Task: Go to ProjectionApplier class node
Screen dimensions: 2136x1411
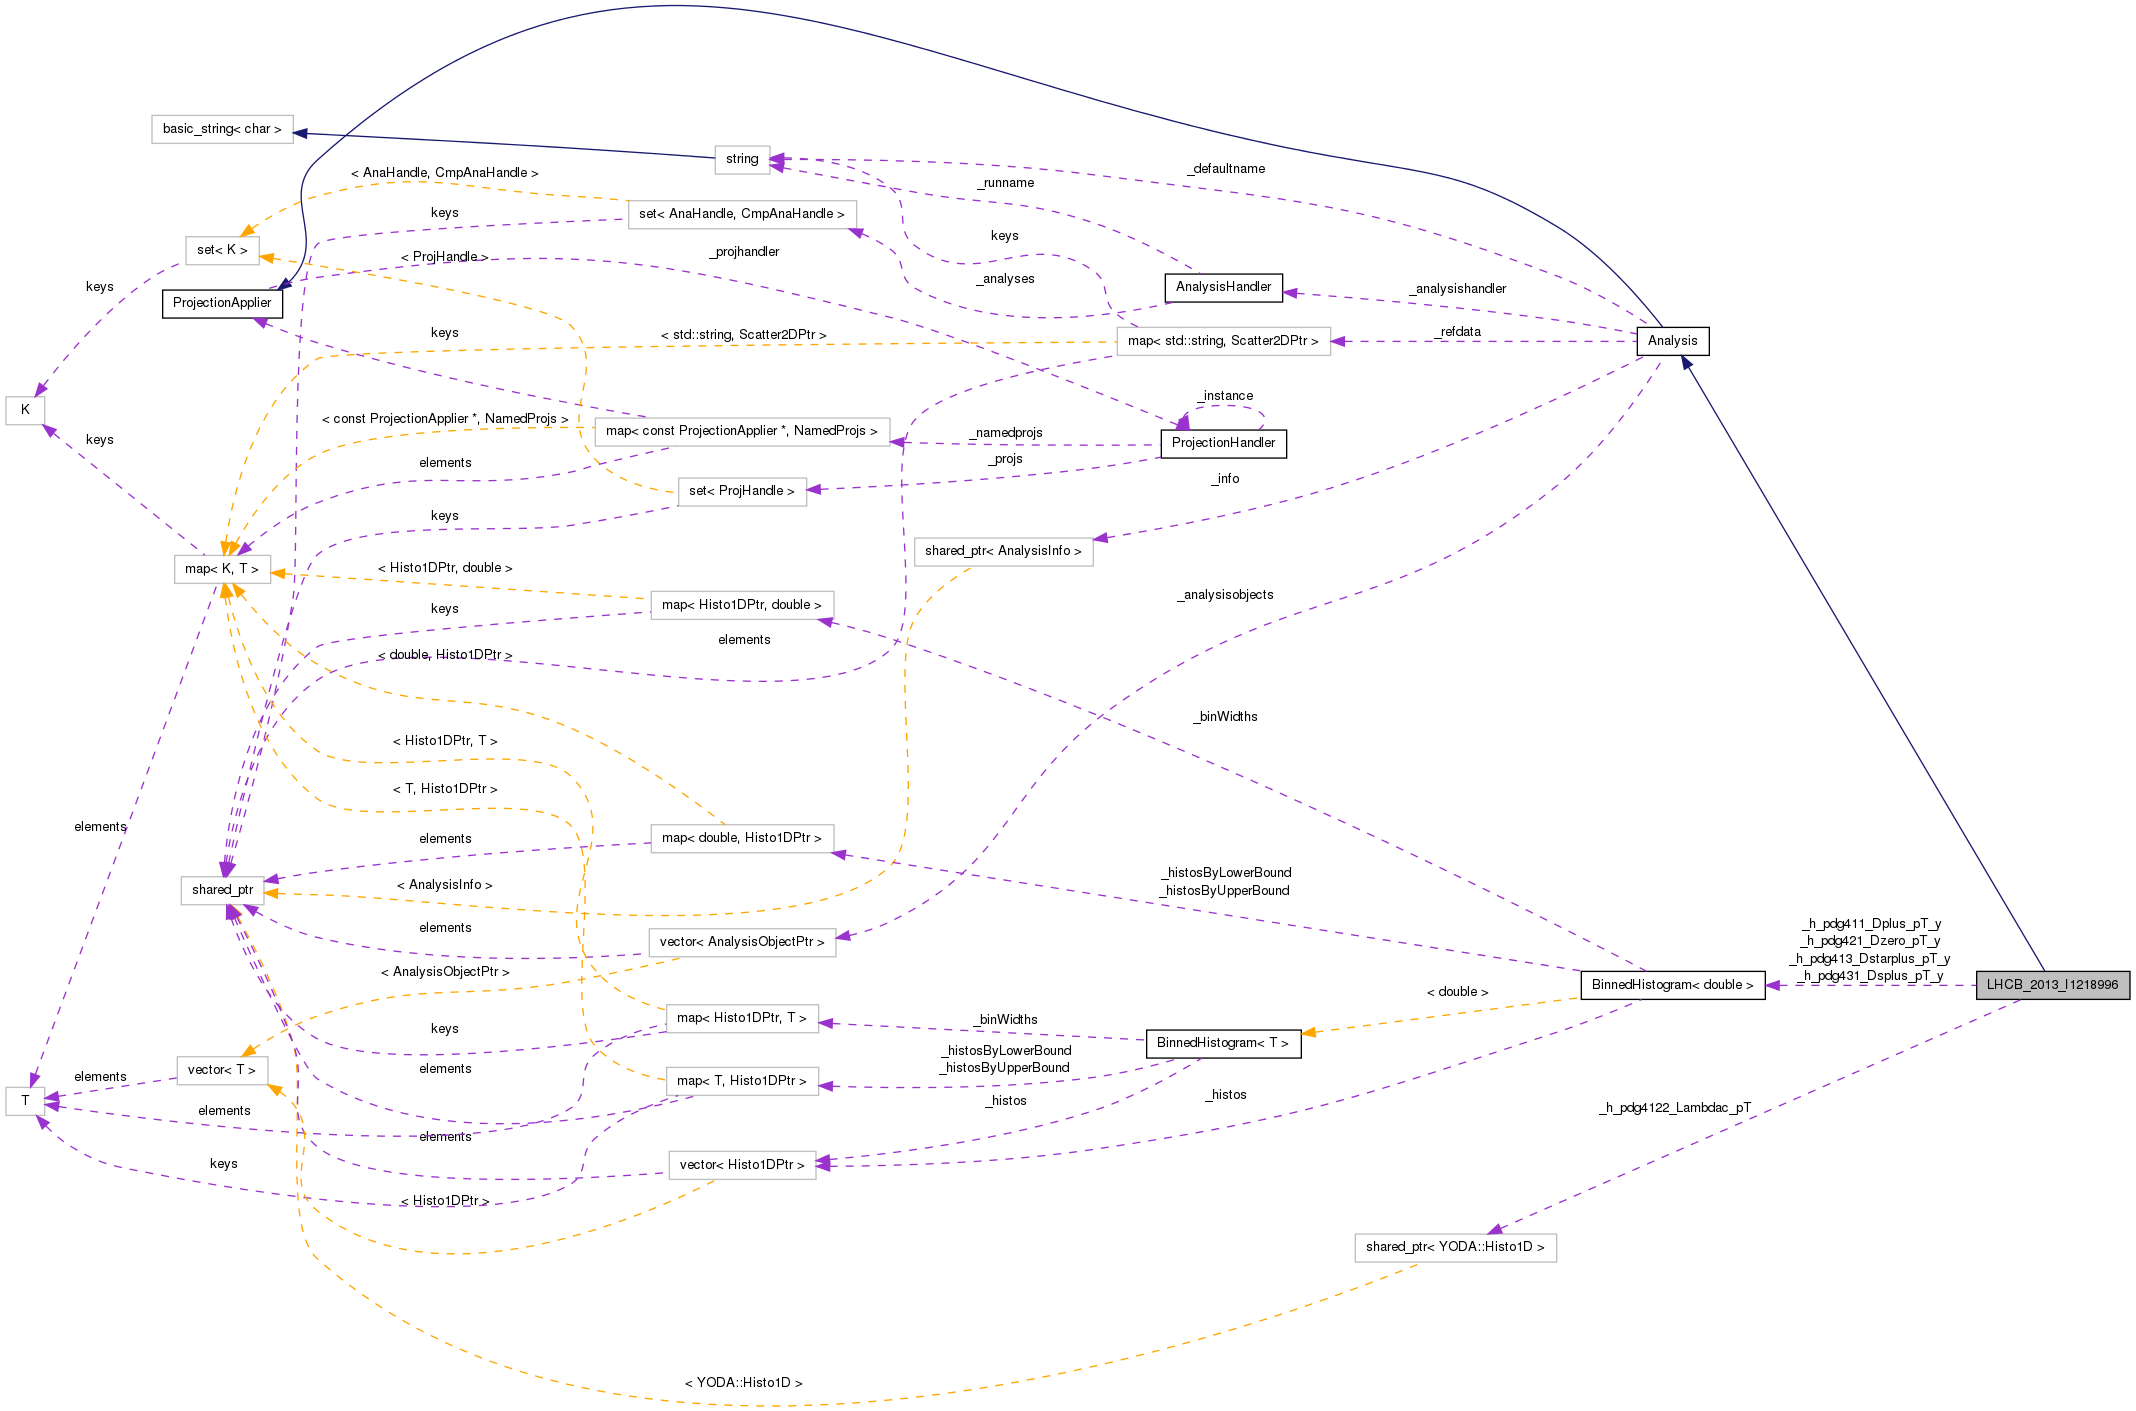Action: tap(222, 303)
